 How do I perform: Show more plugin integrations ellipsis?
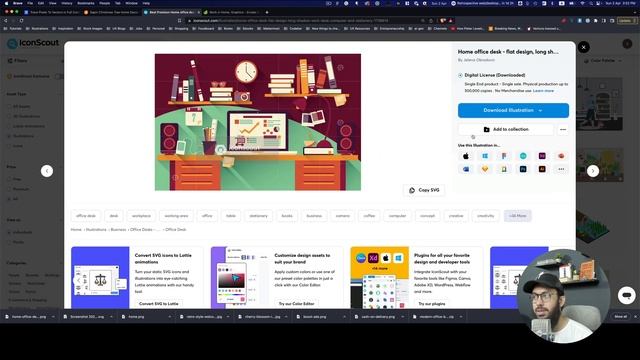(x=561, y=169)
